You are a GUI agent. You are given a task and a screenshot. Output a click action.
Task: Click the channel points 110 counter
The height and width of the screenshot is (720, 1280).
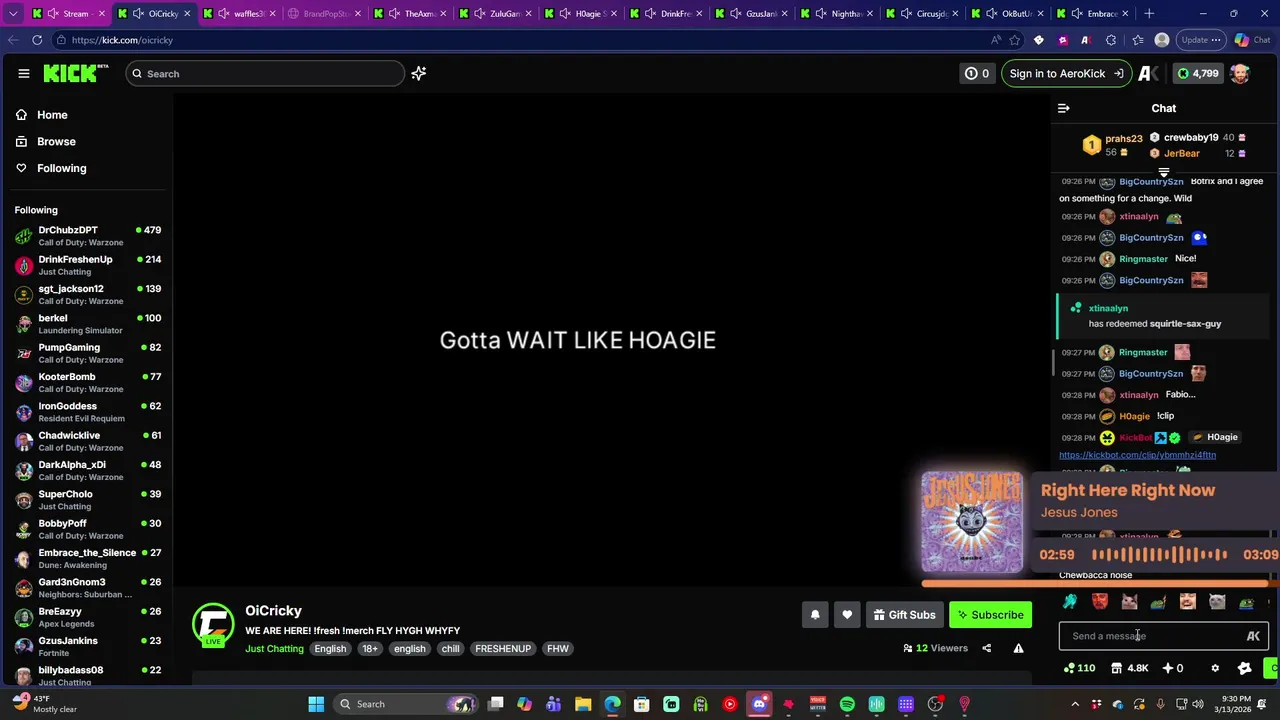[x=1079, y=668]
